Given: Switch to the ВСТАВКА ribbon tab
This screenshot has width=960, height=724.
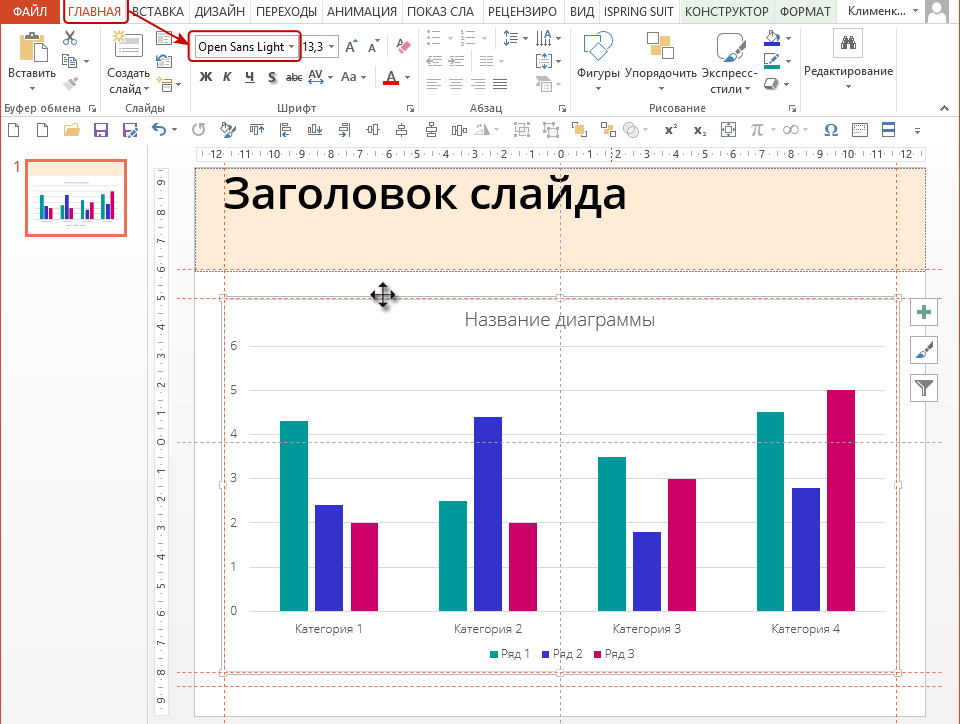Looking at the screenshot, I should click(157, 12).
